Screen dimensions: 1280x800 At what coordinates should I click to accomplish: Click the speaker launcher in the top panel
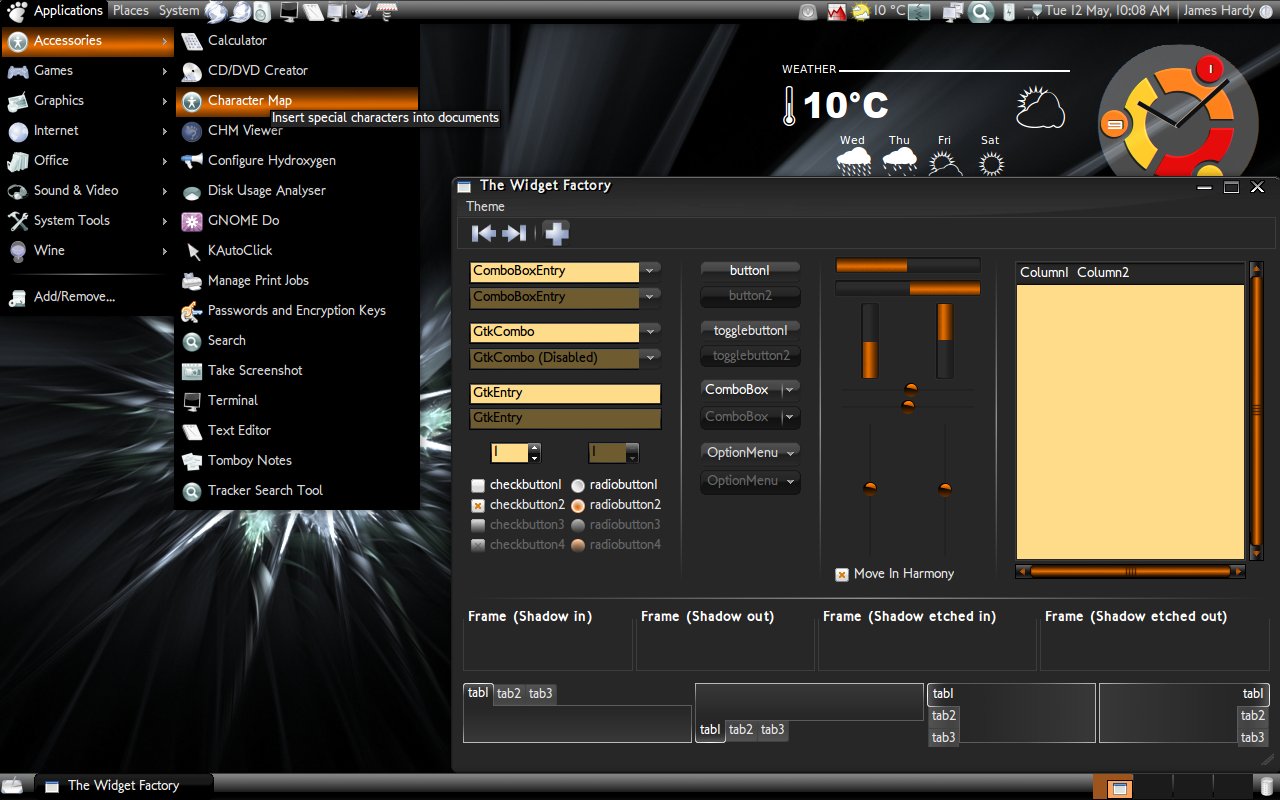(262, 12)
